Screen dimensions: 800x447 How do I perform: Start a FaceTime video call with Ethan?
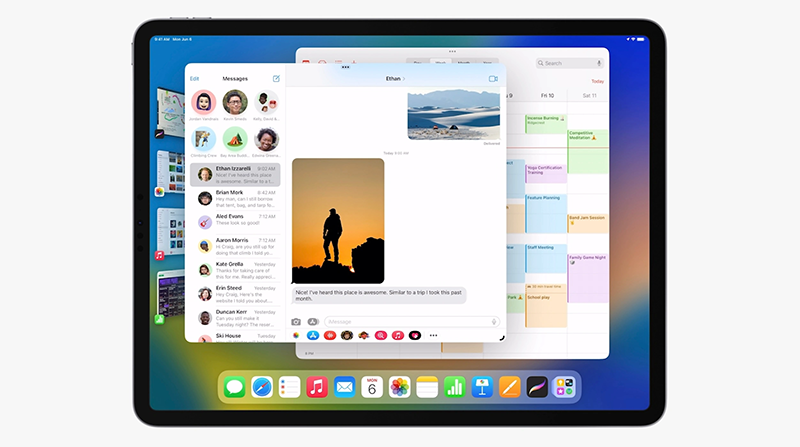click(x=493, y=79)
